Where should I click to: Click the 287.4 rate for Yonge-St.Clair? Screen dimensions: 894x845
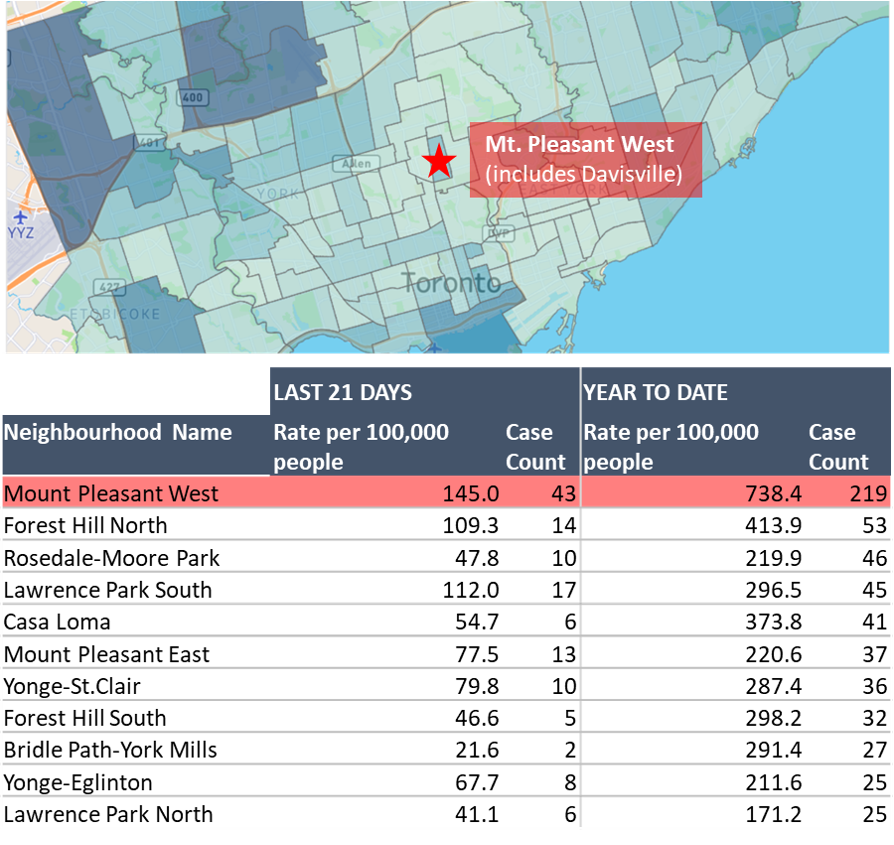pos(774,686)
